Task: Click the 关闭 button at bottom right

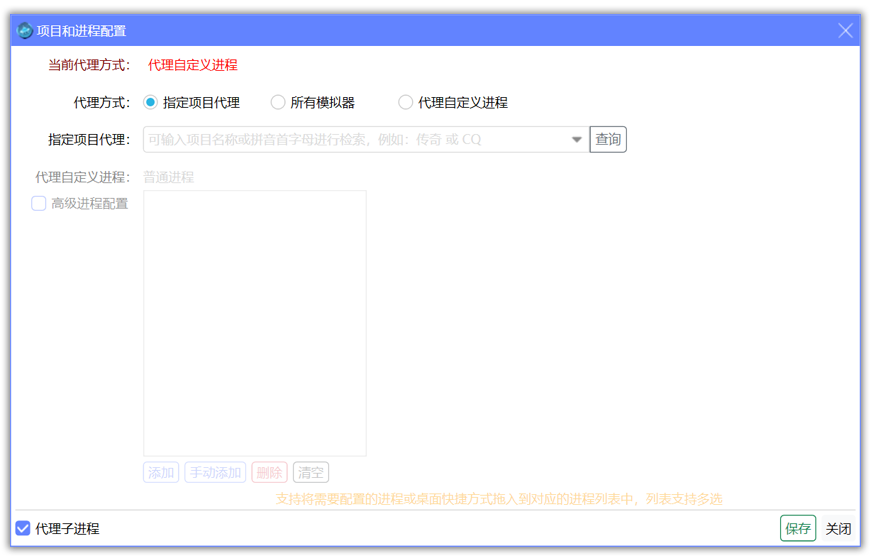Action: coord(838,529)
